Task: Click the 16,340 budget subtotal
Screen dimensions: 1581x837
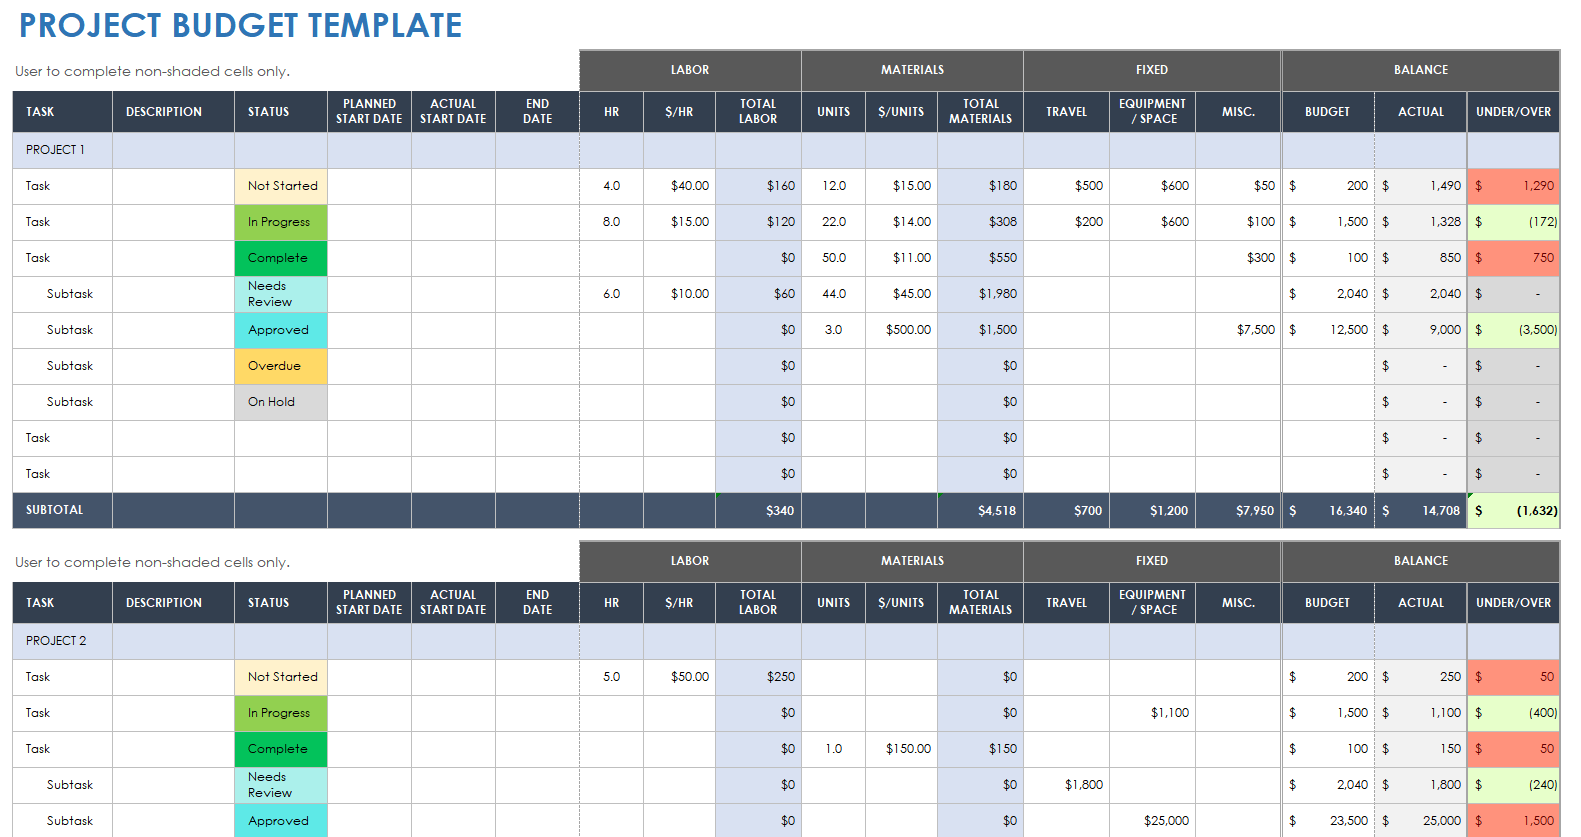Action: coord(1328,510)
